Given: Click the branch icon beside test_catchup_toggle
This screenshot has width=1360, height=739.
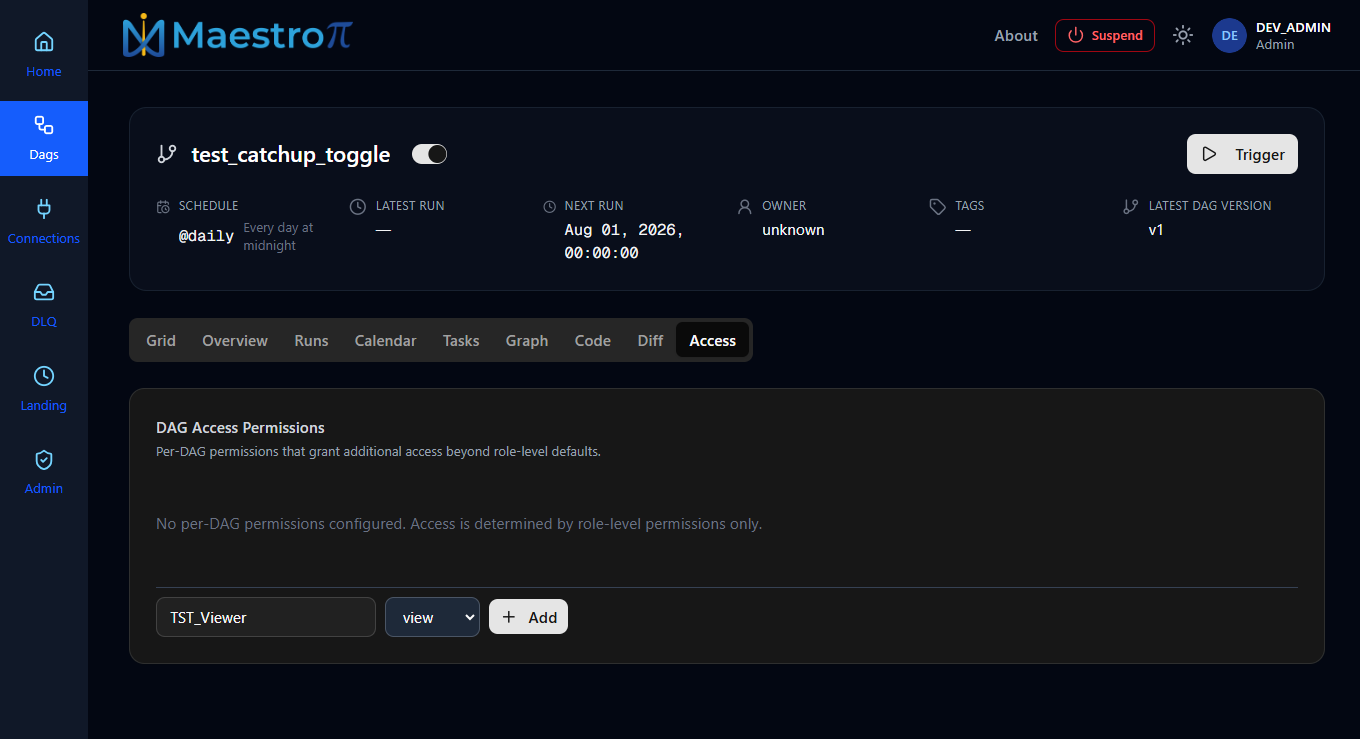Looking at the screenshot, I should (167, 154).
